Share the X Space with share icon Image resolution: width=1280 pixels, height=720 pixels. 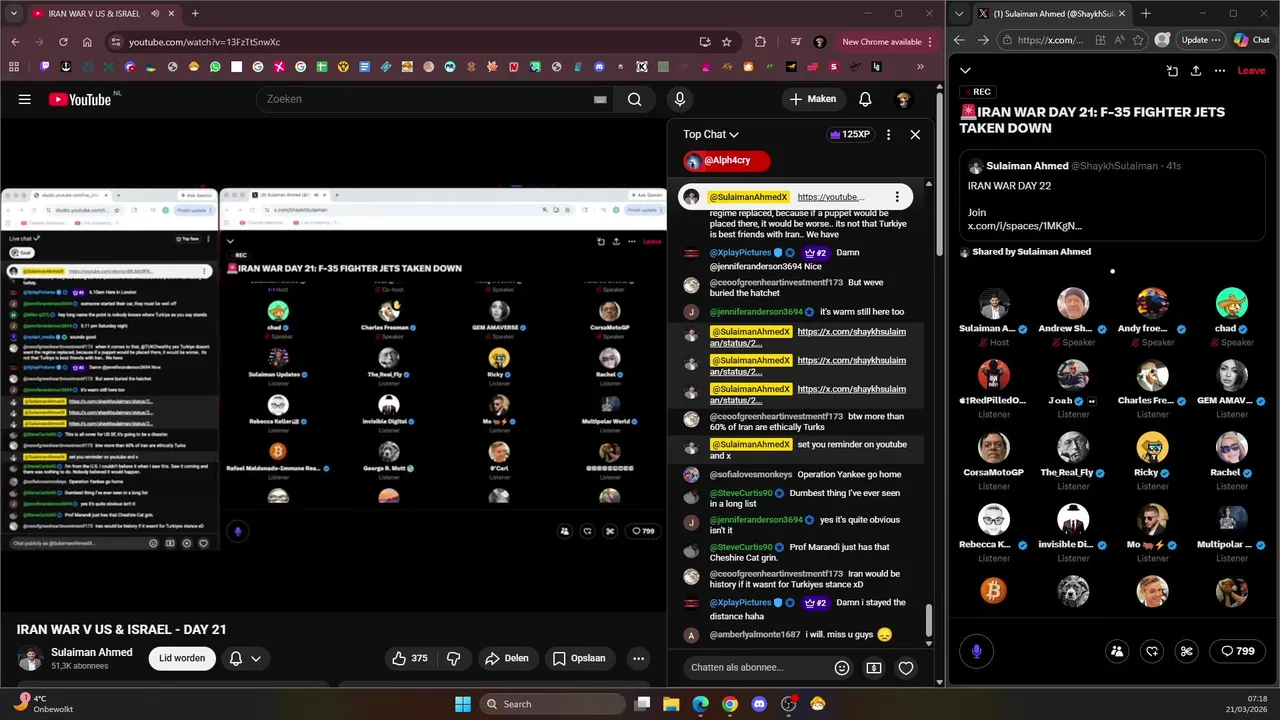(1196, 71)
